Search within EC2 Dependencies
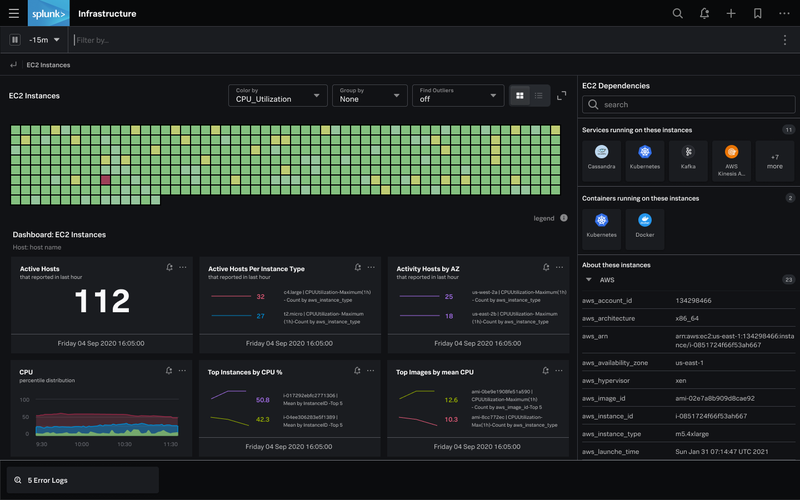The width and height of the screenshot is (800, 500). click(688, 104)
